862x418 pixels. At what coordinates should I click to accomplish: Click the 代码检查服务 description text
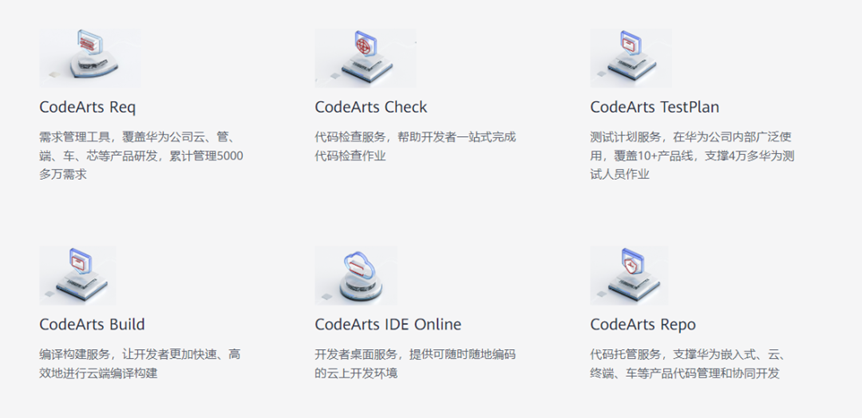416,146
